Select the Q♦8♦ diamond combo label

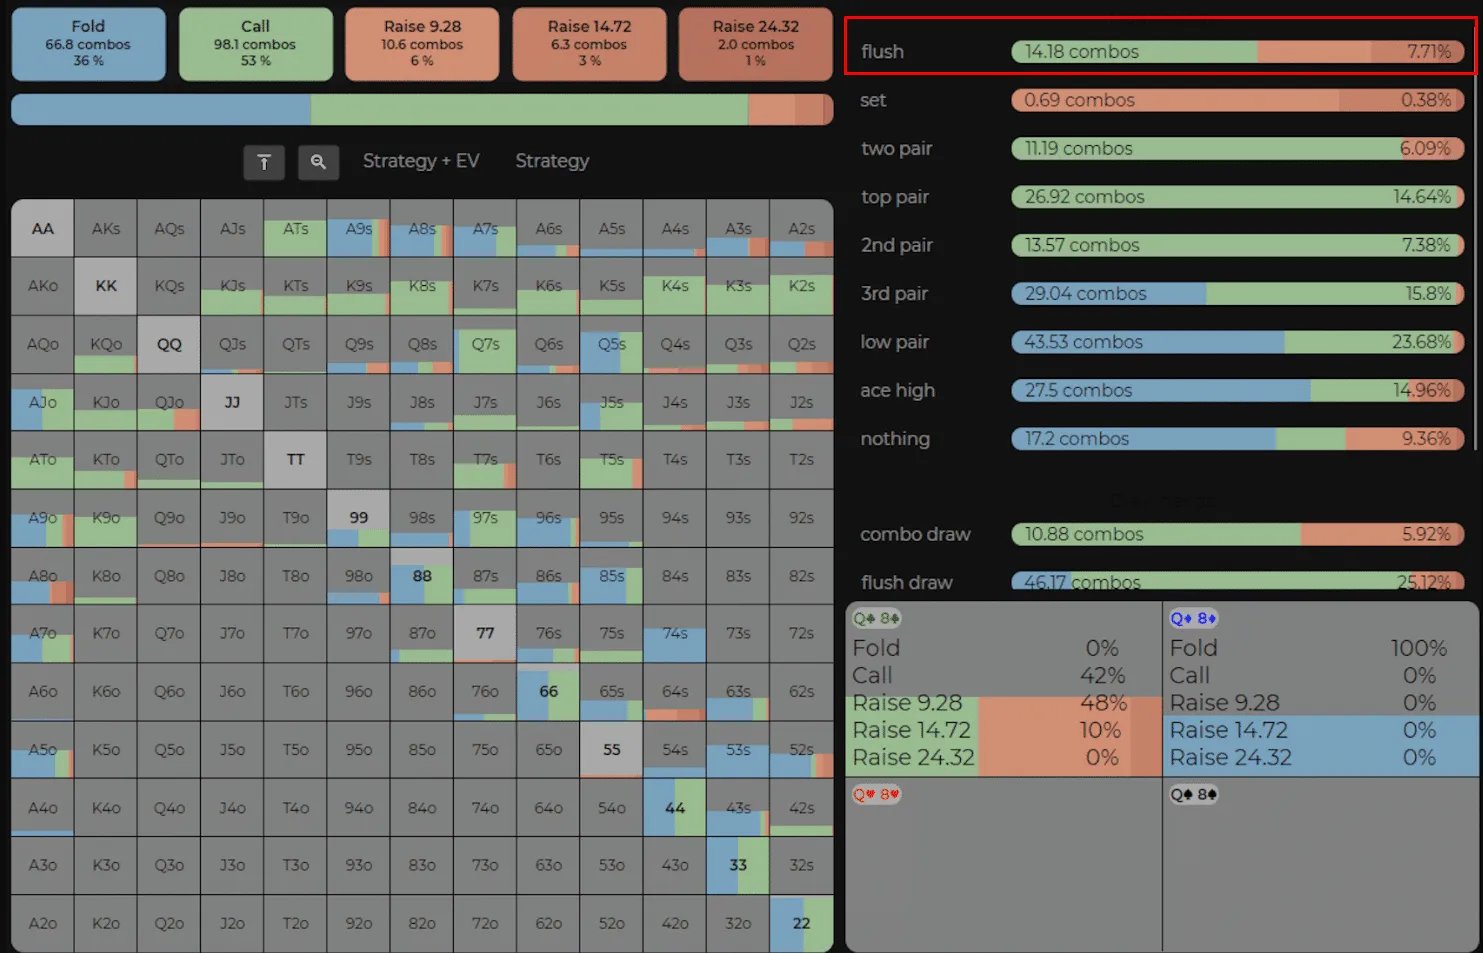pos(1193,618)
